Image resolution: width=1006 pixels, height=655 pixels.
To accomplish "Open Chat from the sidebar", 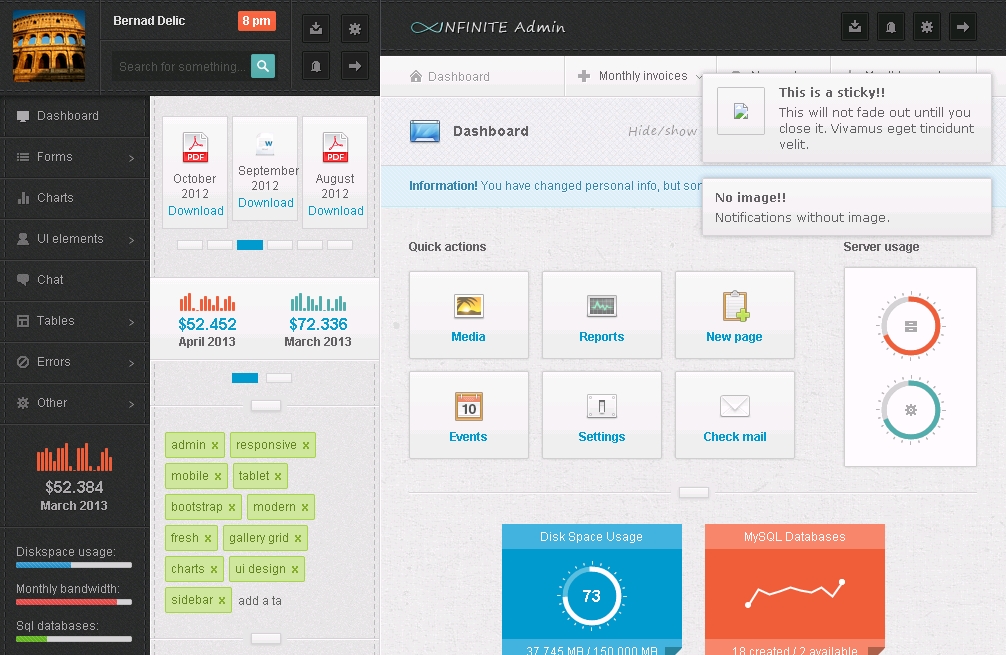I will pyautogui.click(x=50, y=280).
